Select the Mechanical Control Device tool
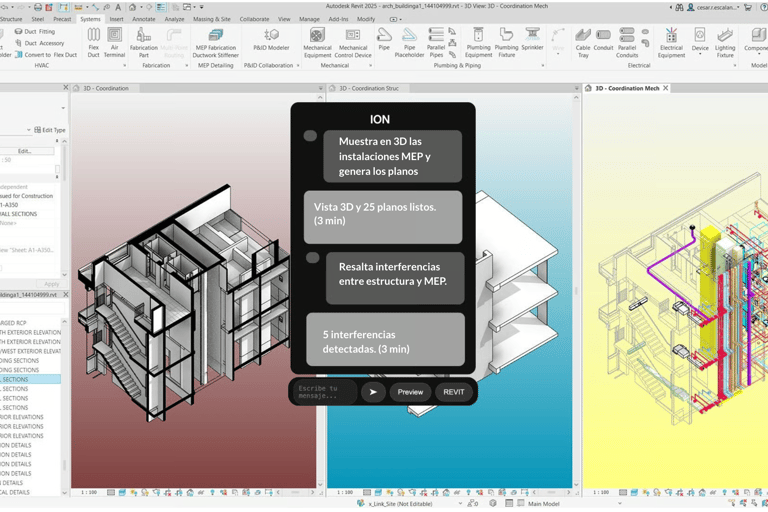This screenshot has width=768, height=512. coord(353,43)
